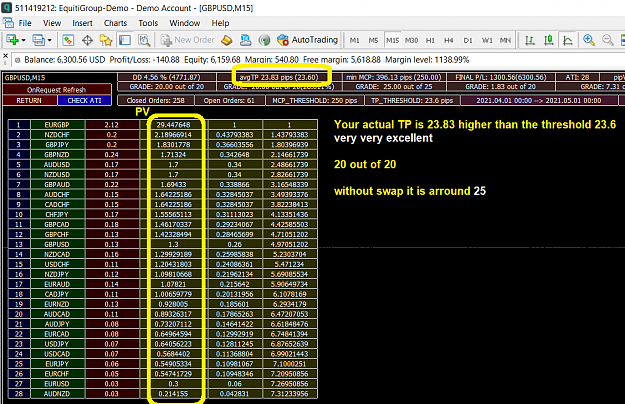
Task: Show the Market Watch window icon
Action: (68, 40)
